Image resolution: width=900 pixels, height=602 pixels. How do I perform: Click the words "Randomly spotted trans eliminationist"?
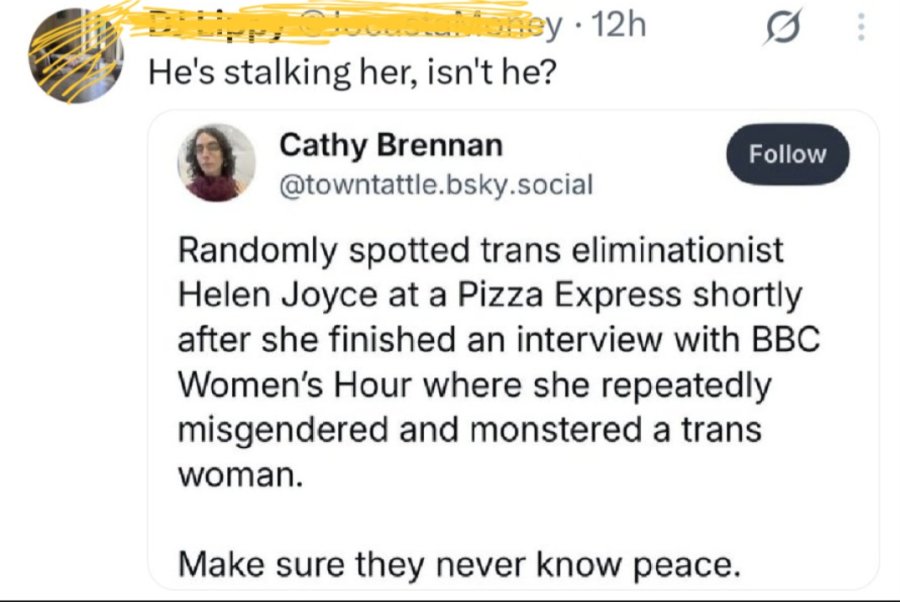(x=480, y=250)
